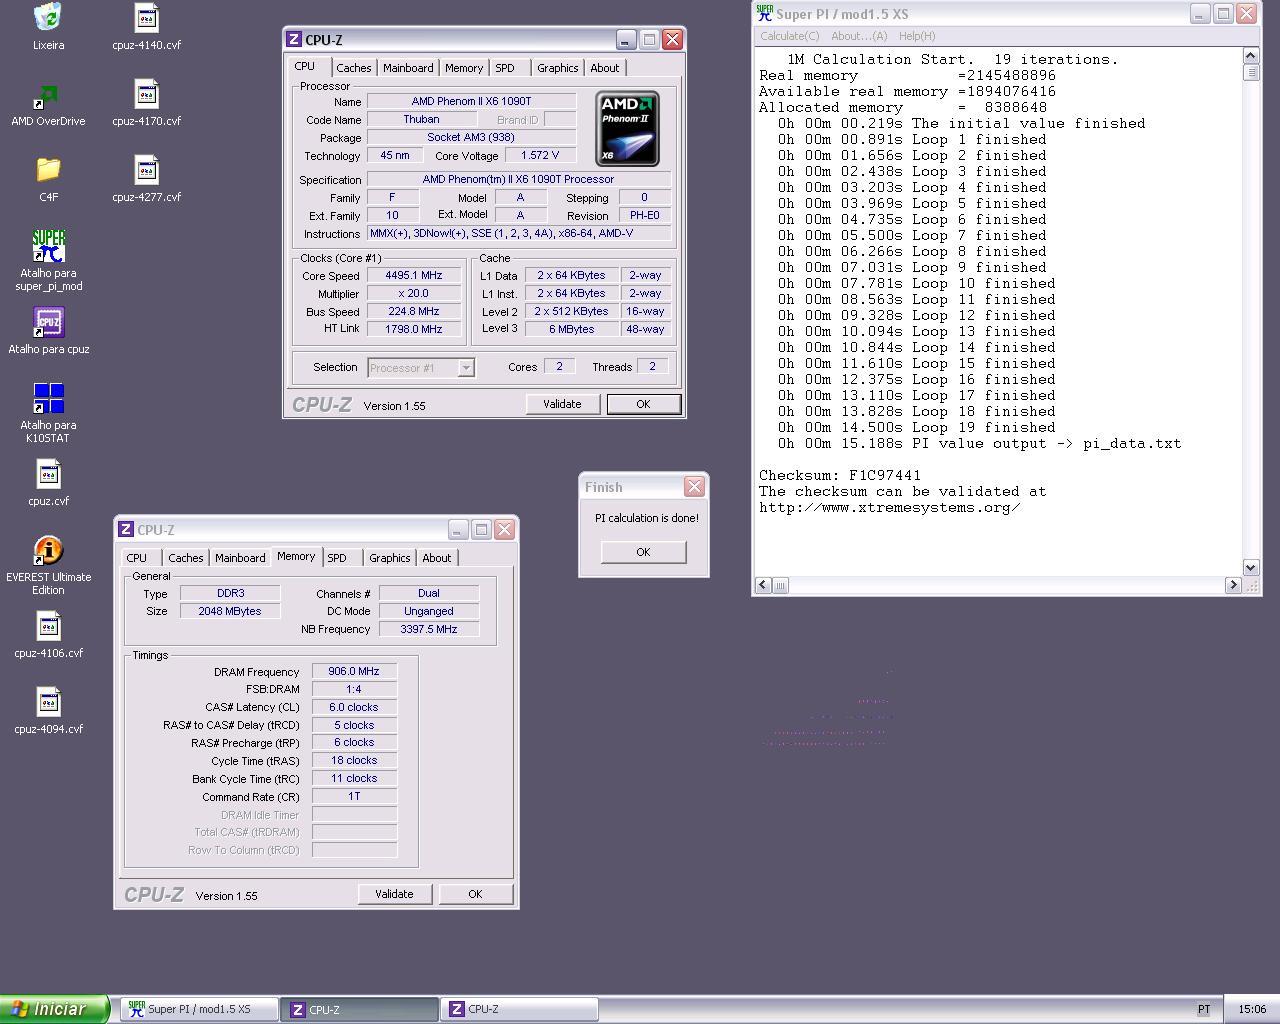Activate second CPU-Z taskbar button
This screenshot has height=1024, width=1280.
pyautogui.click(x=519, y=1009)
